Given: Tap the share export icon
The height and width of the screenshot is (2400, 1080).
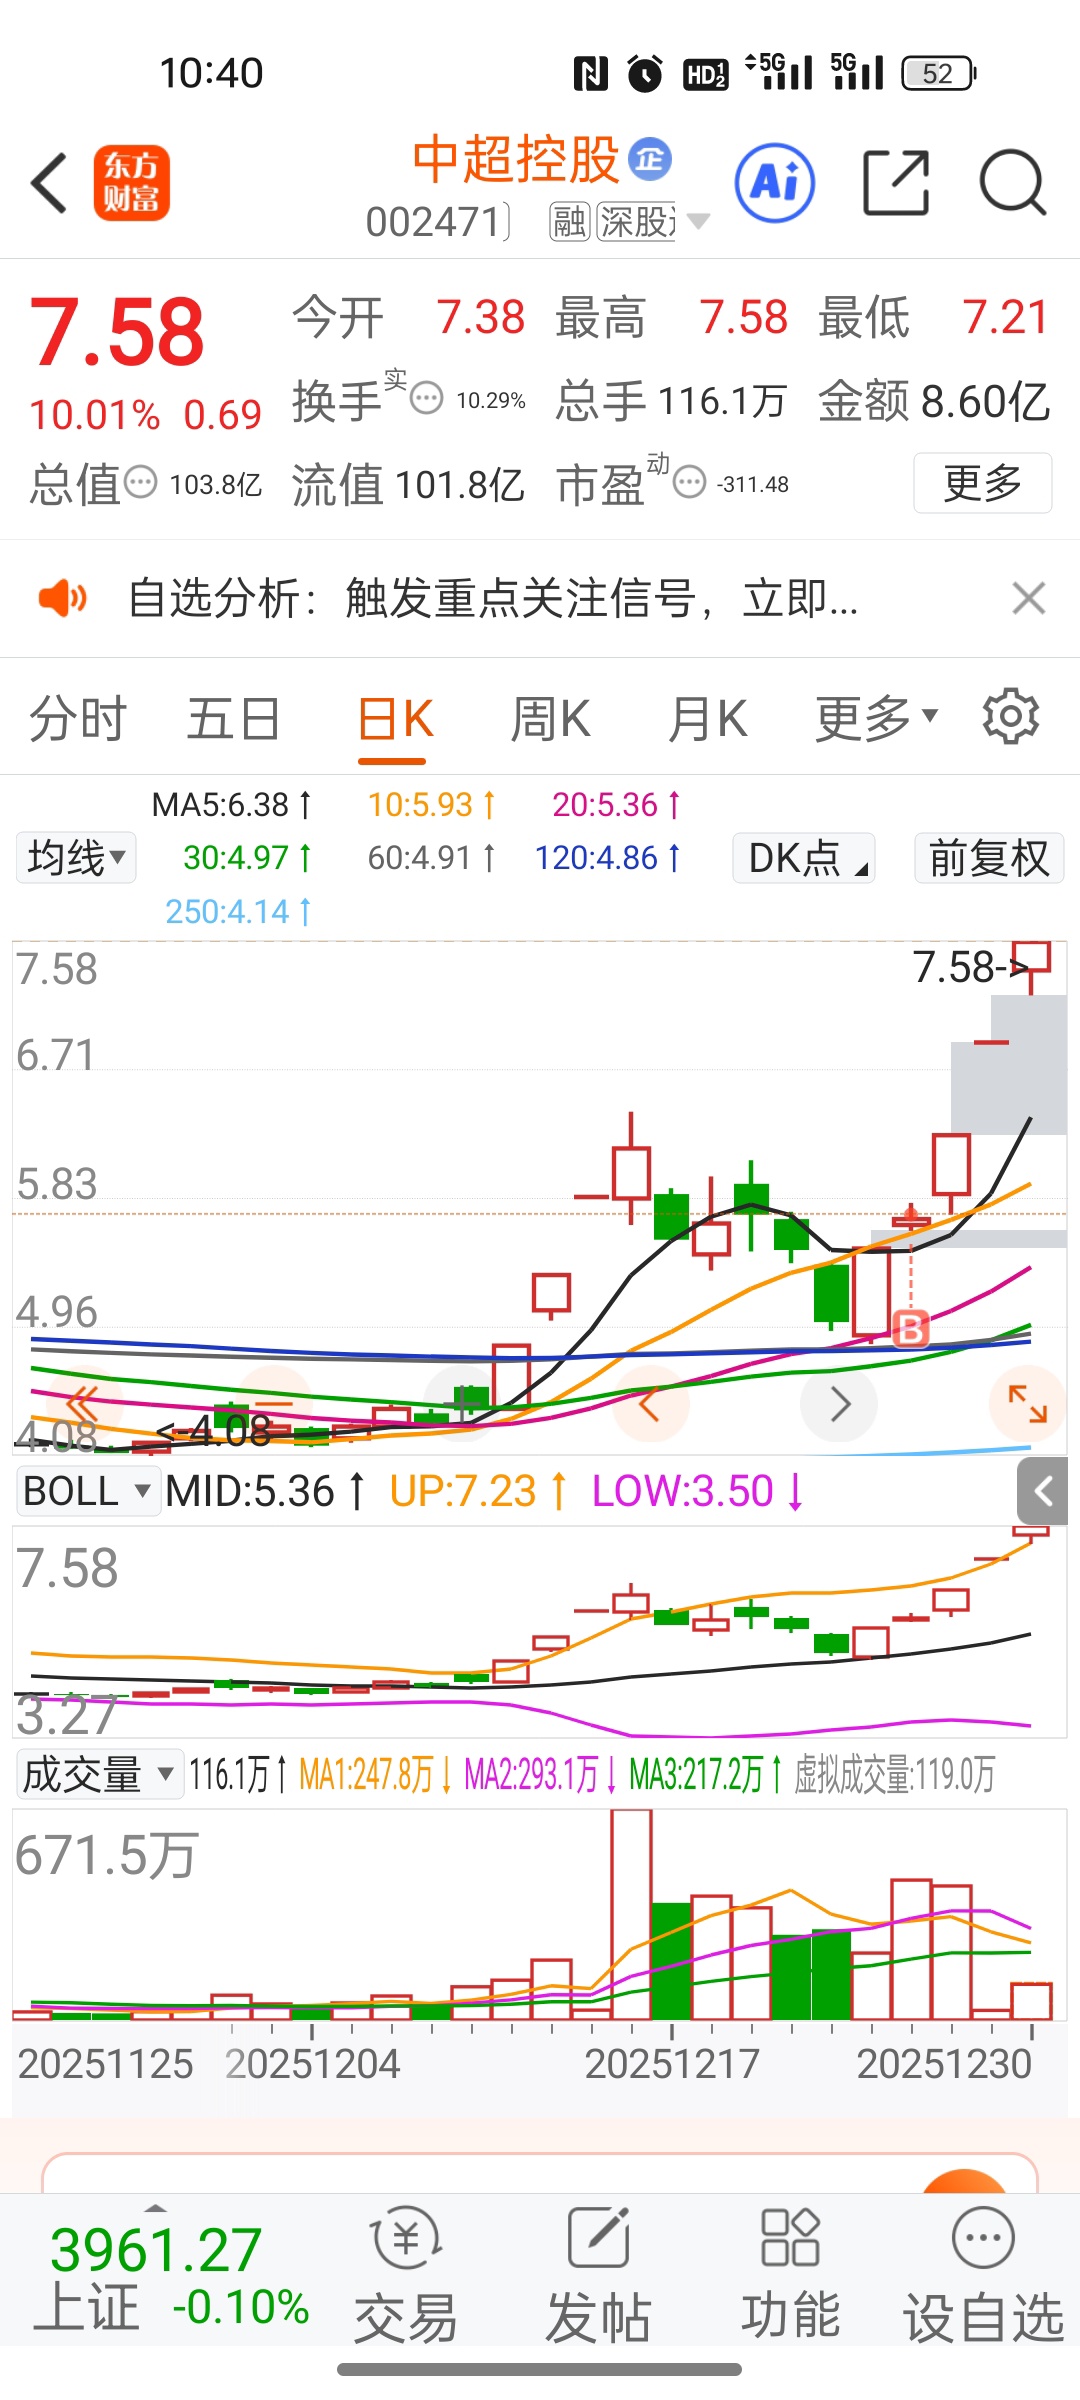Looking at the screenshot, I should (x=896, y=183).
